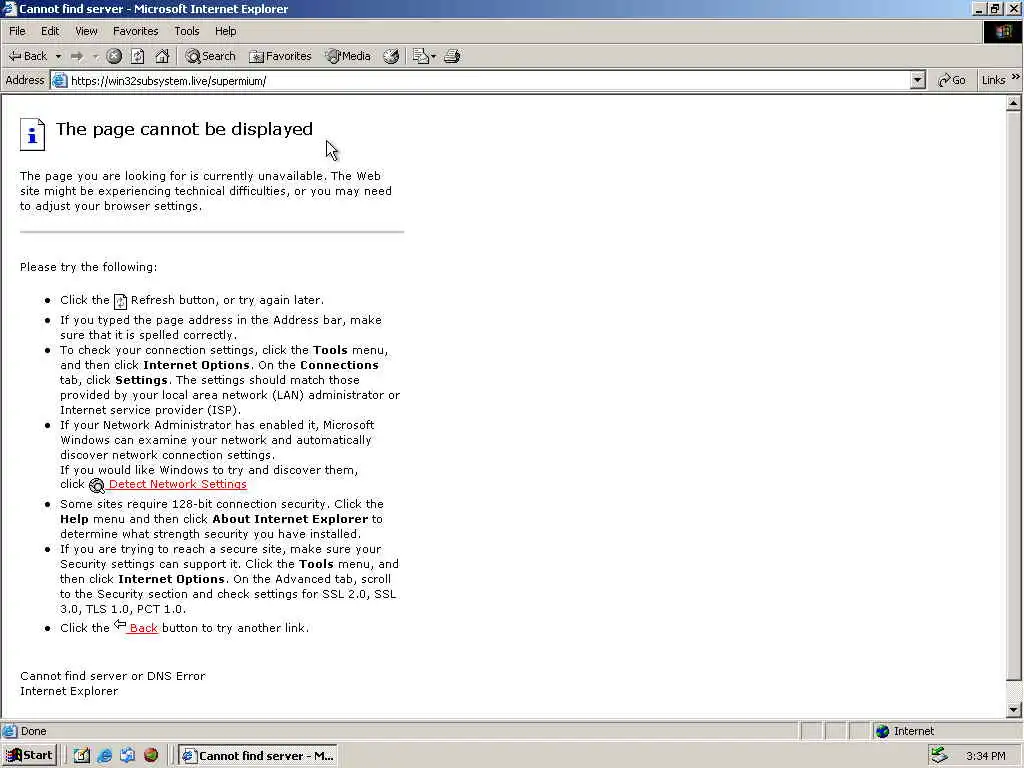
Task: Open the Forward button history dropdown arrow
Action: point(95,57)
